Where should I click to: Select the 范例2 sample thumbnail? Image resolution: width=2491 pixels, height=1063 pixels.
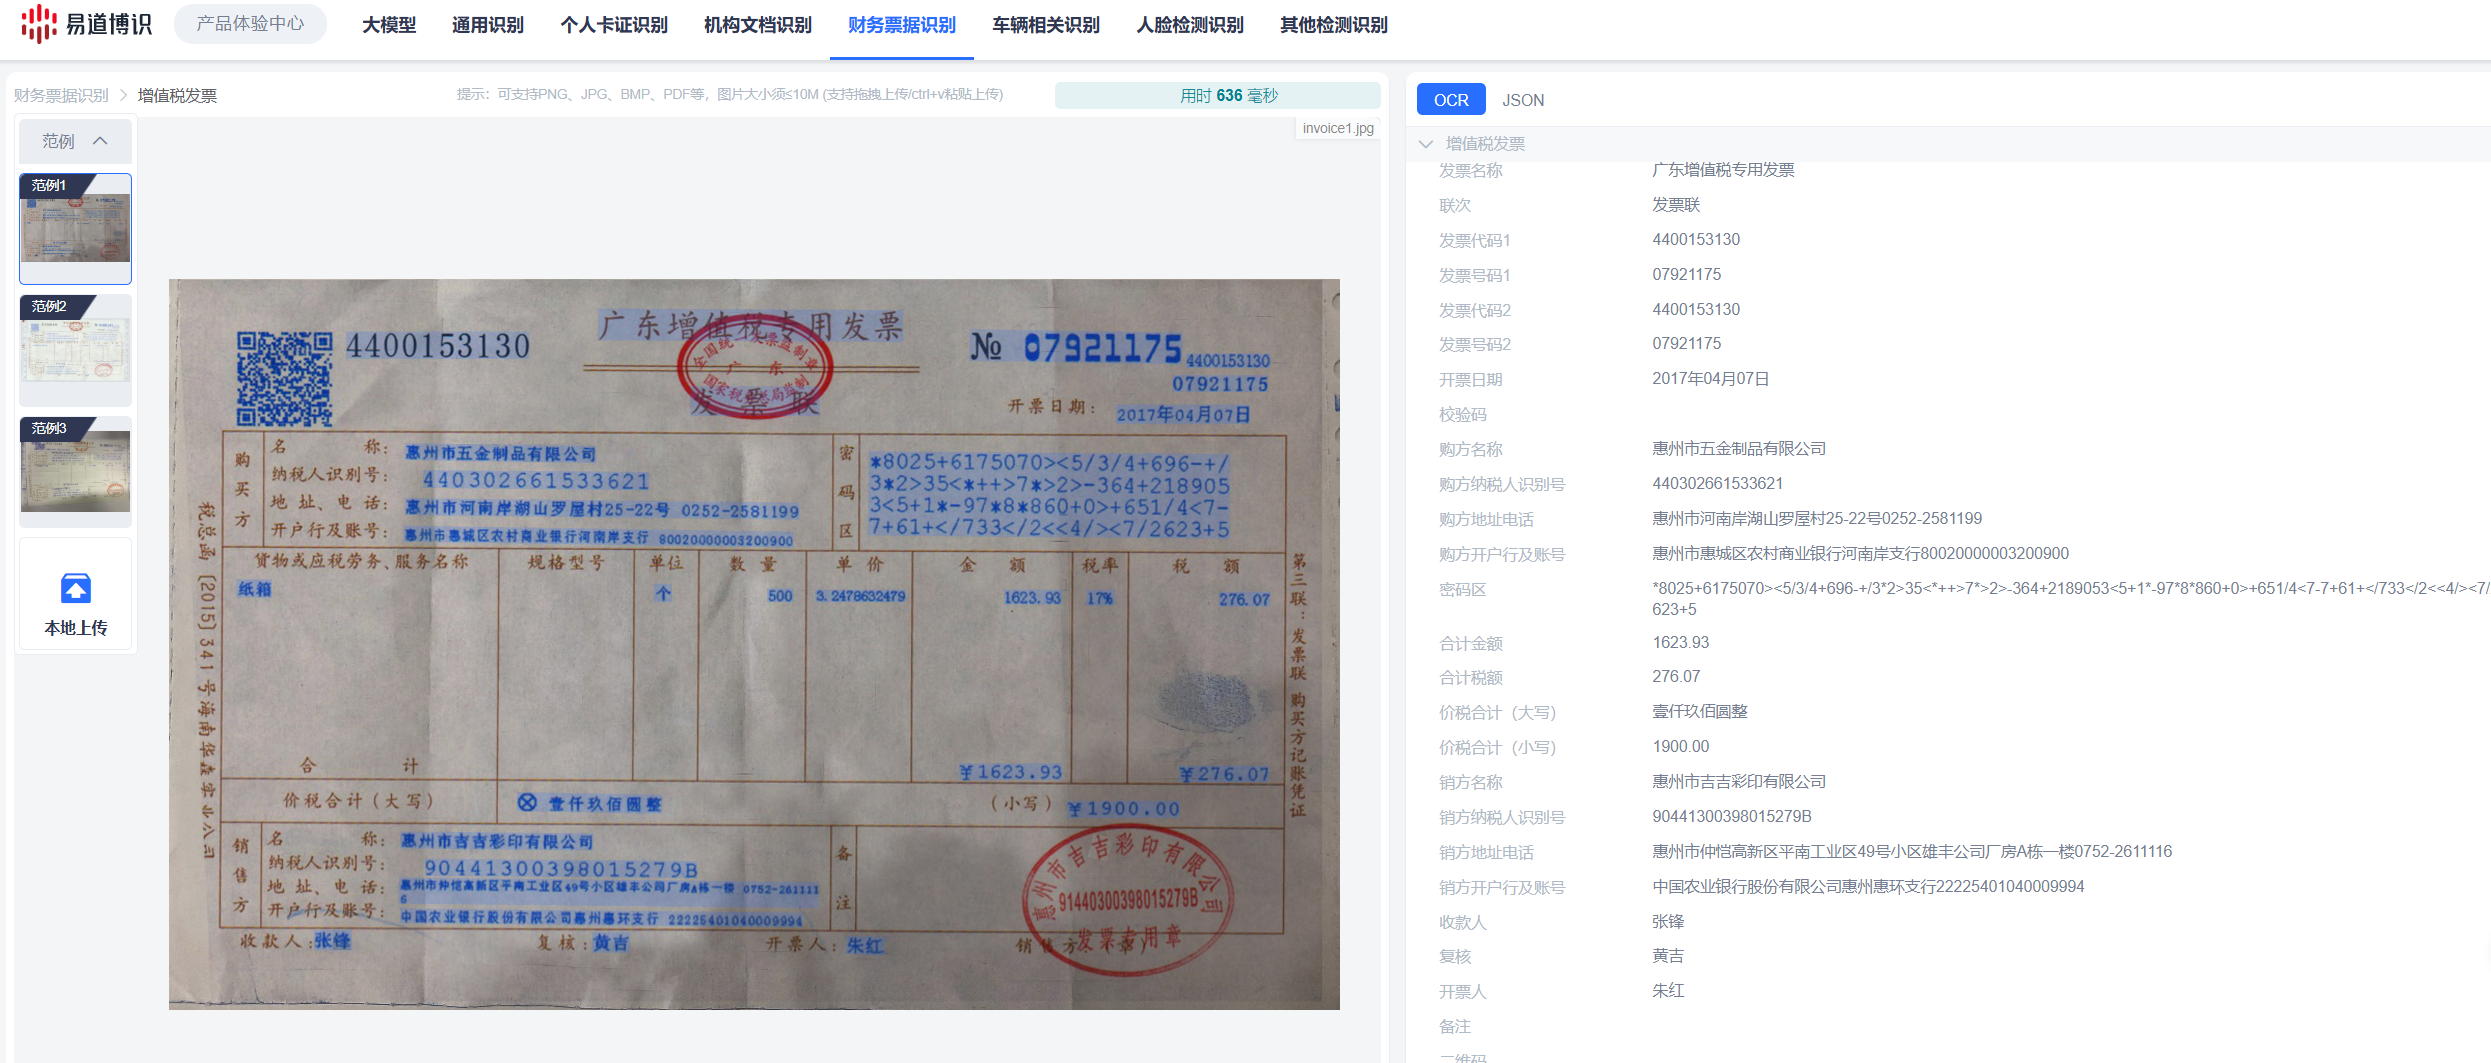pyautogui.click(x=76, y=349)
